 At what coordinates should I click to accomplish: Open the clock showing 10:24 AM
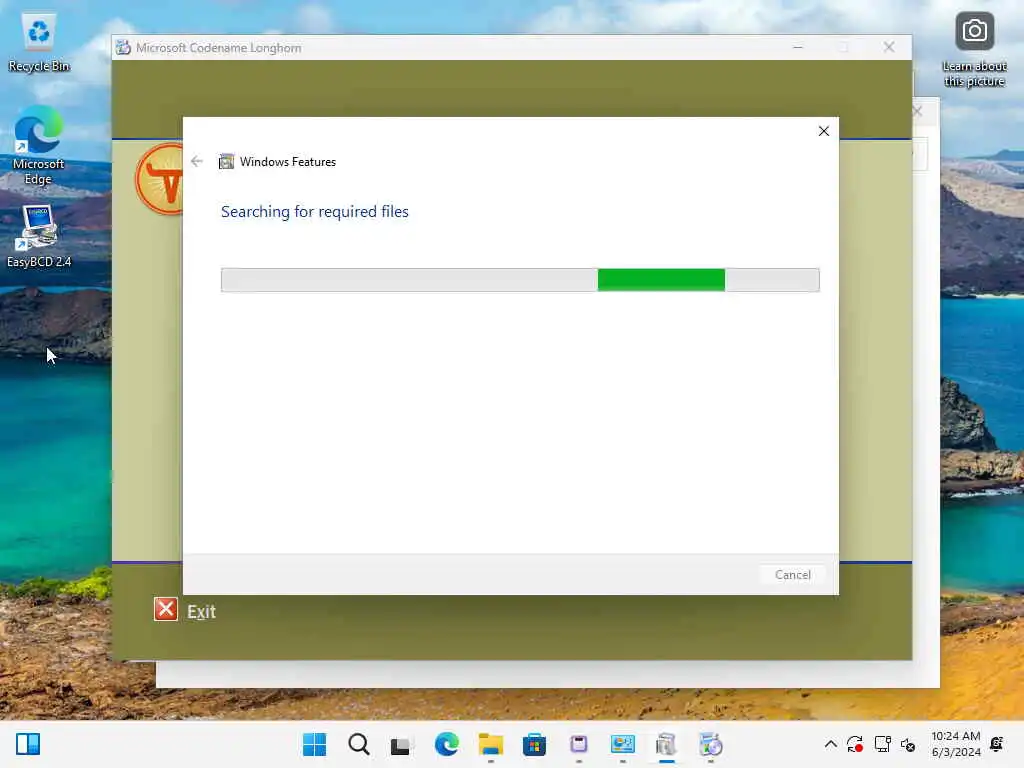[x=955, y=744]
